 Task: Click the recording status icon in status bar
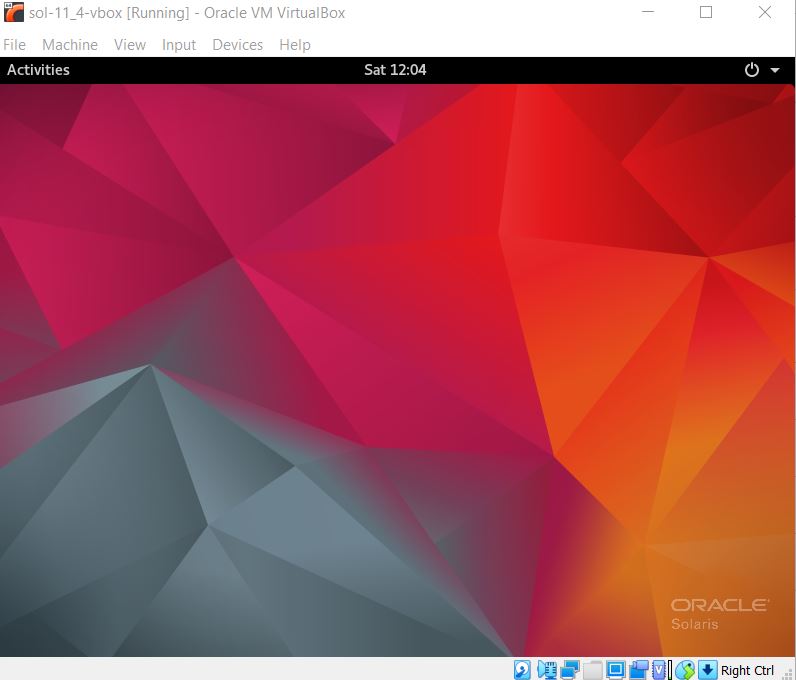coord(639,670)
